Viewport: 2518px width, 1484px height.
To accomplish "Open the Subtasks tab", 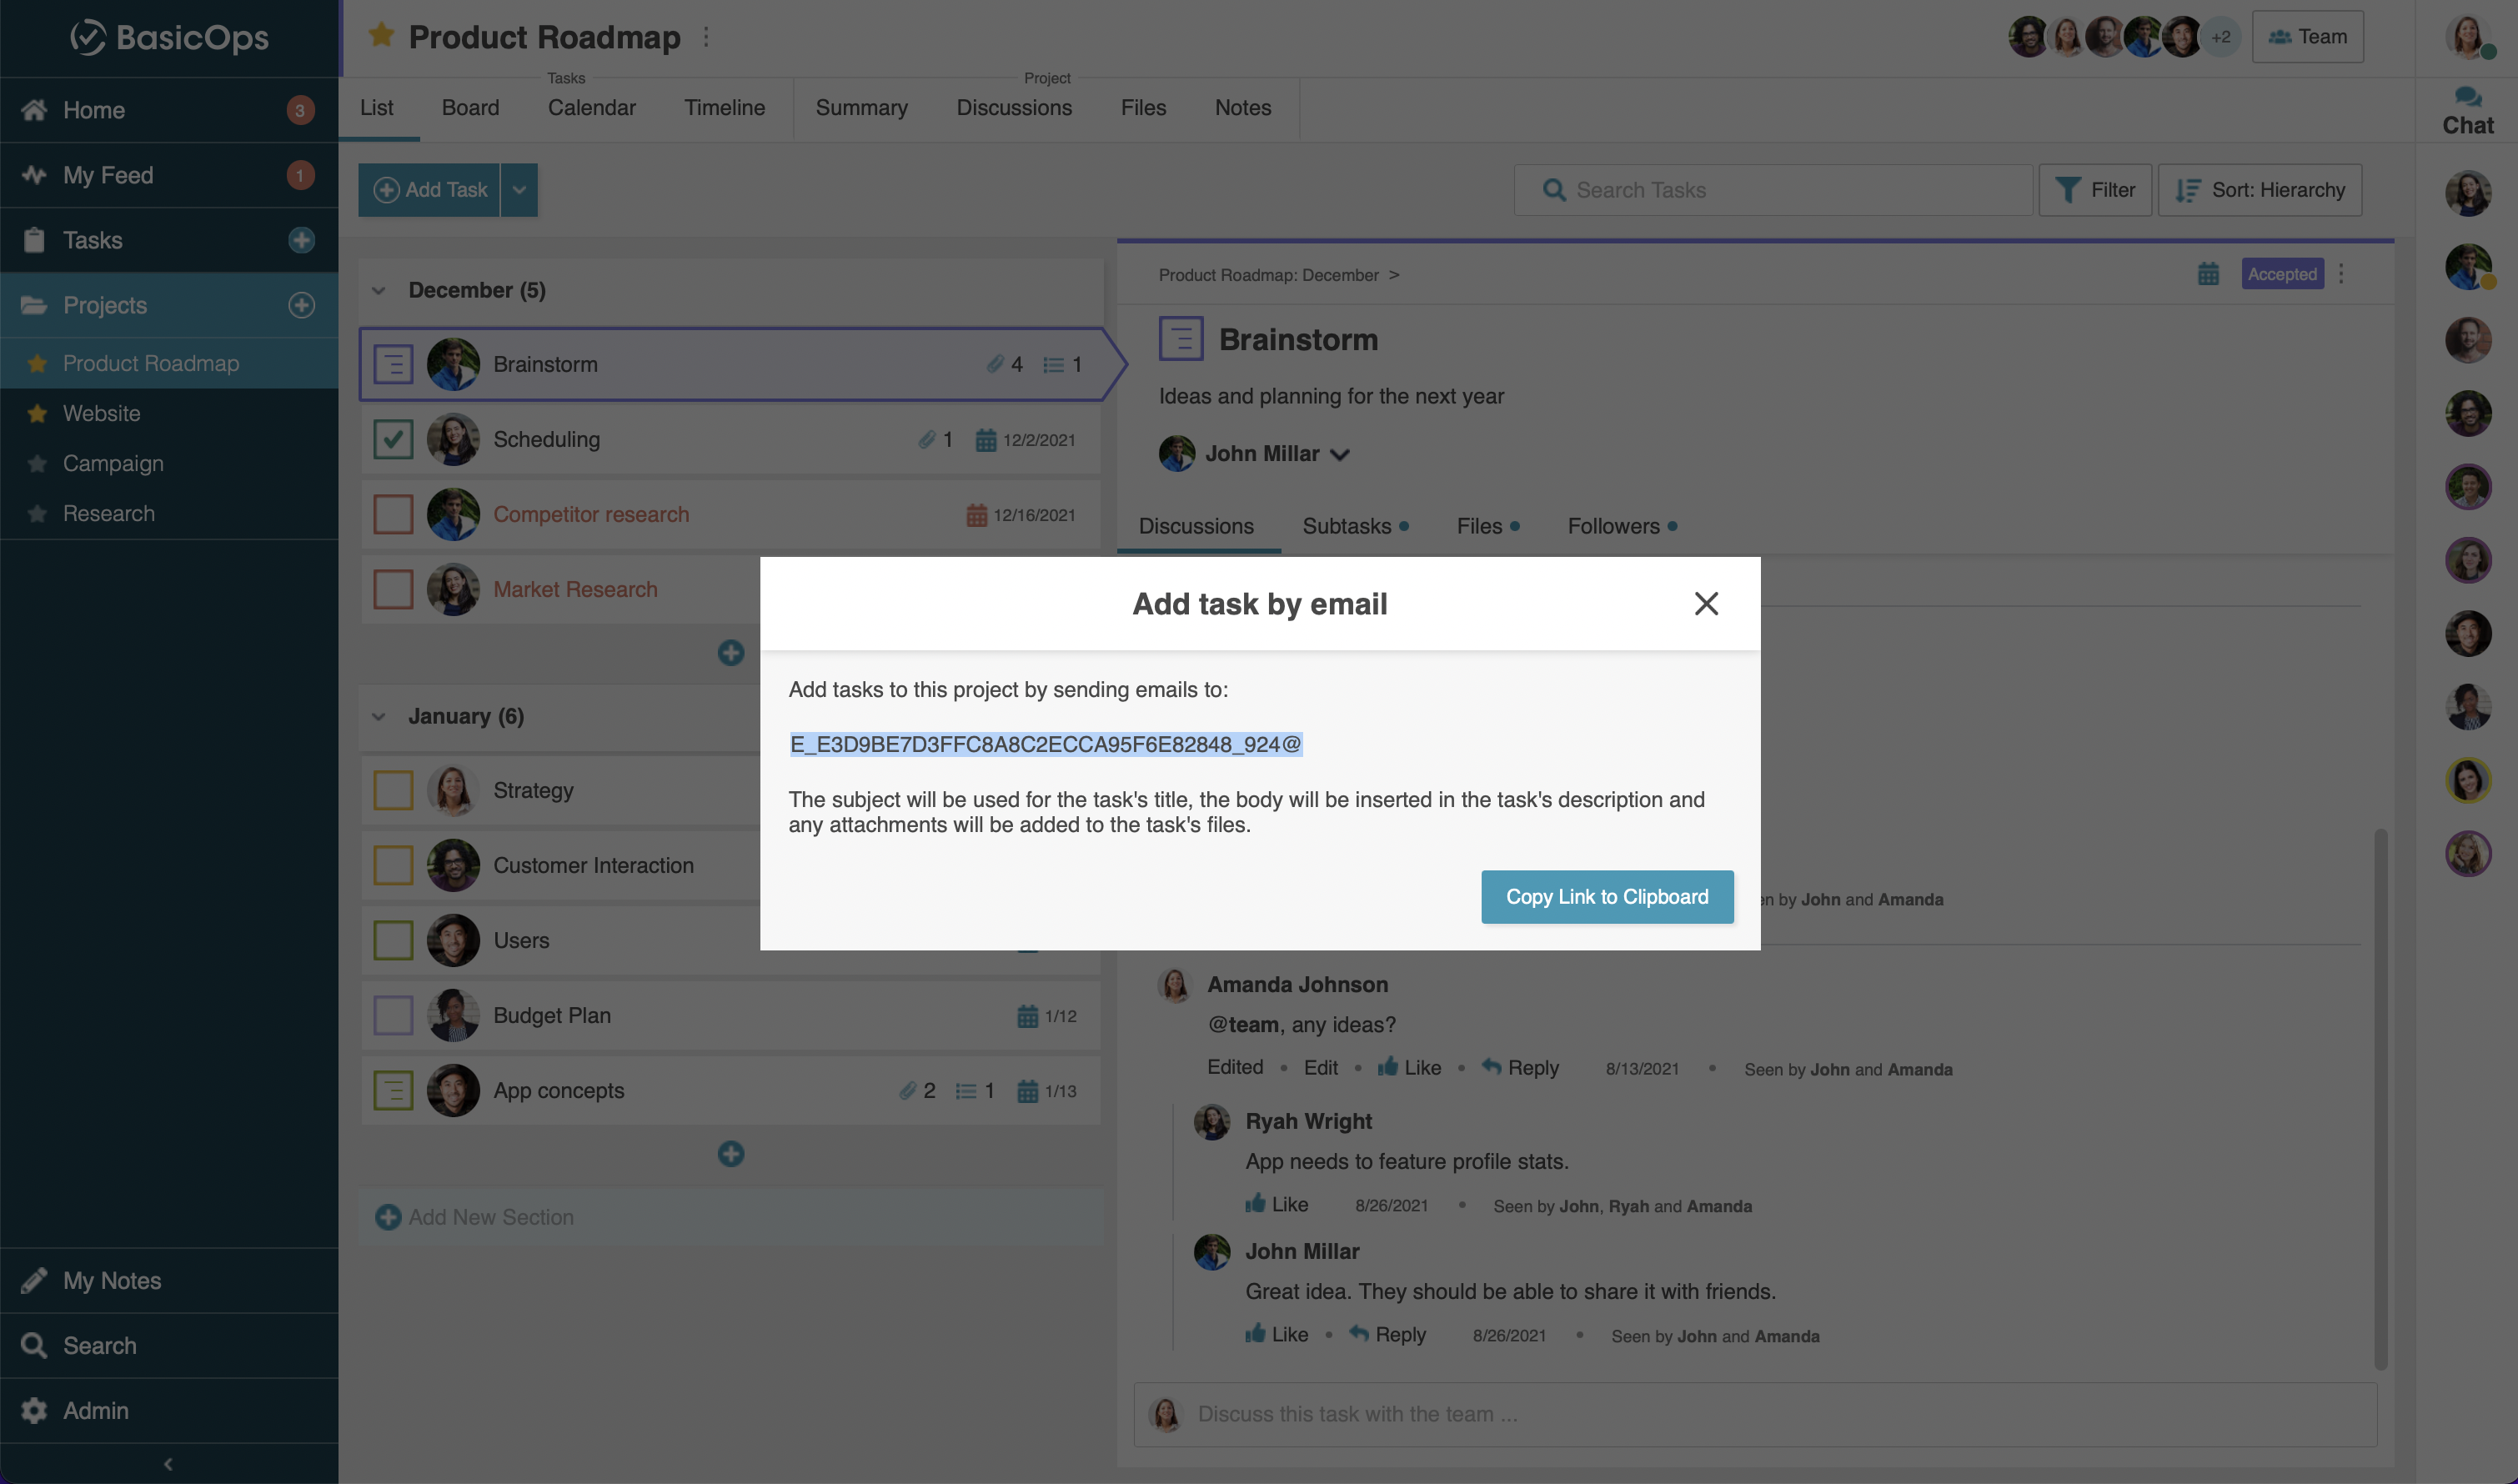I will (1346, 526).
